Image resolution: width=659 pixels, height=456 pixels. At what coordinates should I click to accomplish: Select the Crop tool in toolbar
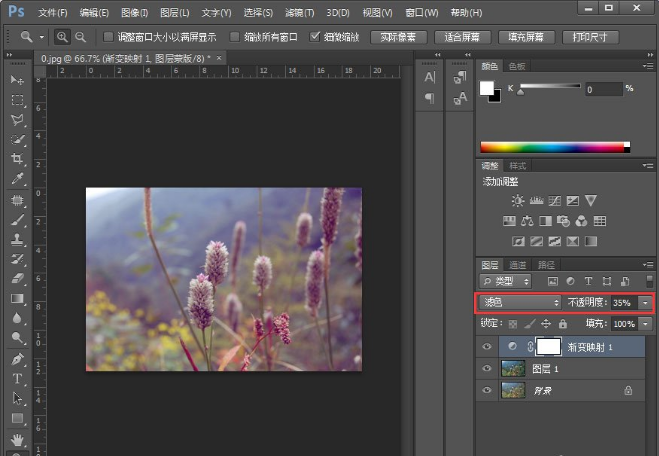(17, 159)
